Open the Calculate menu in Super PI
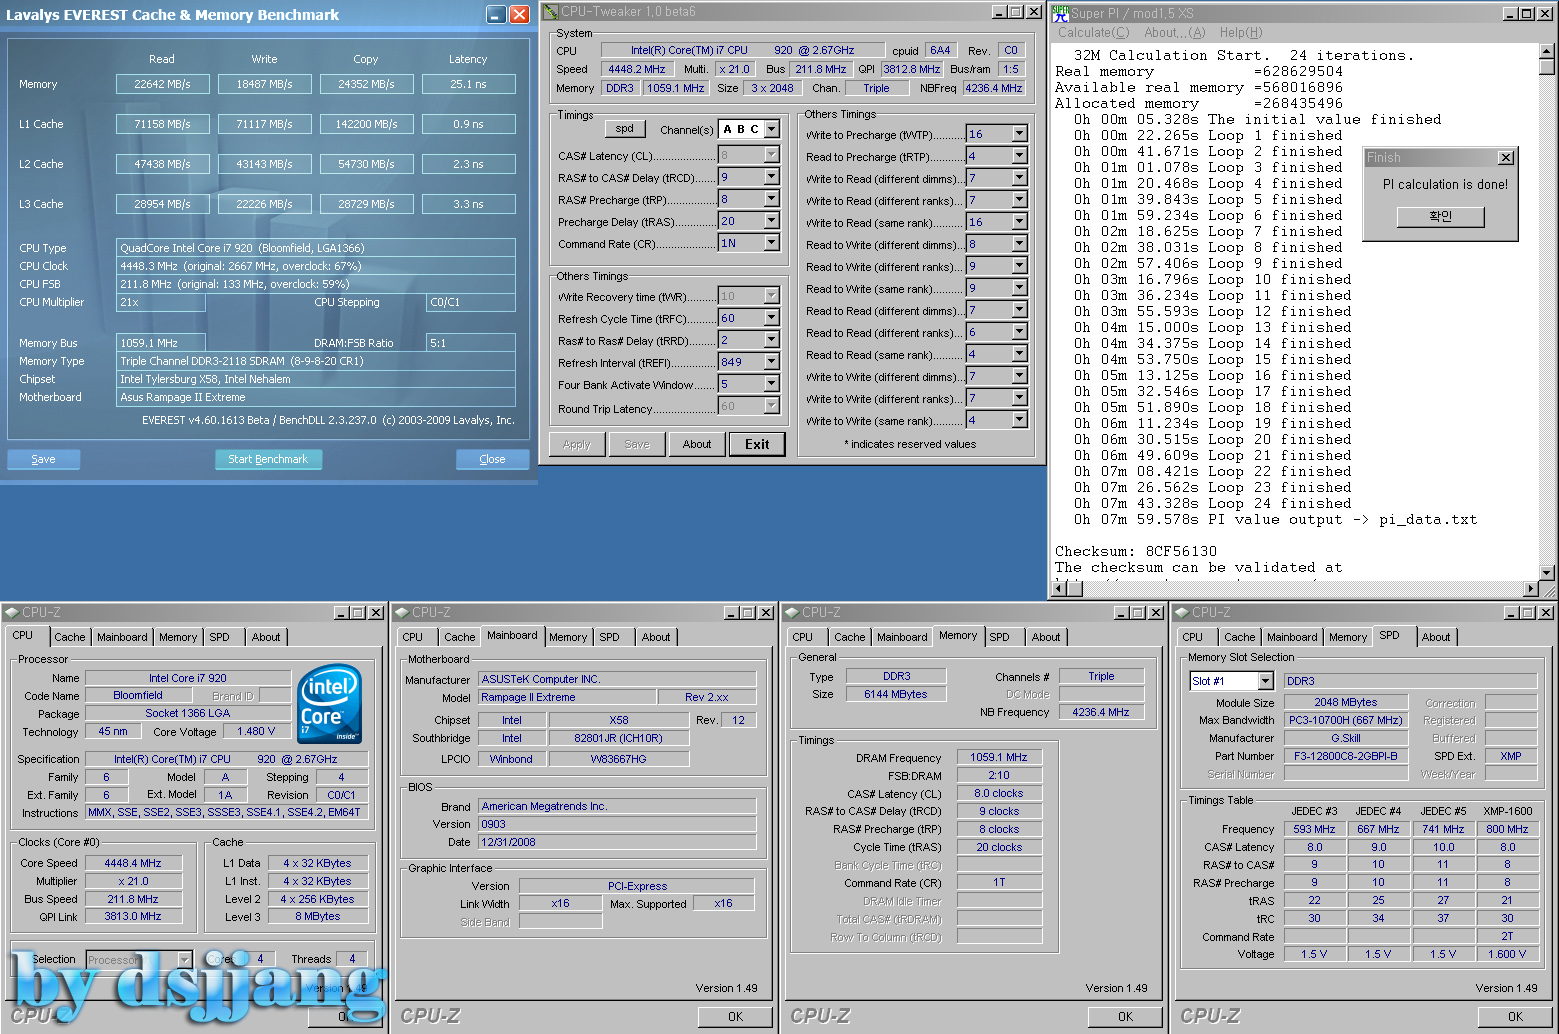 click(1093, 32)
